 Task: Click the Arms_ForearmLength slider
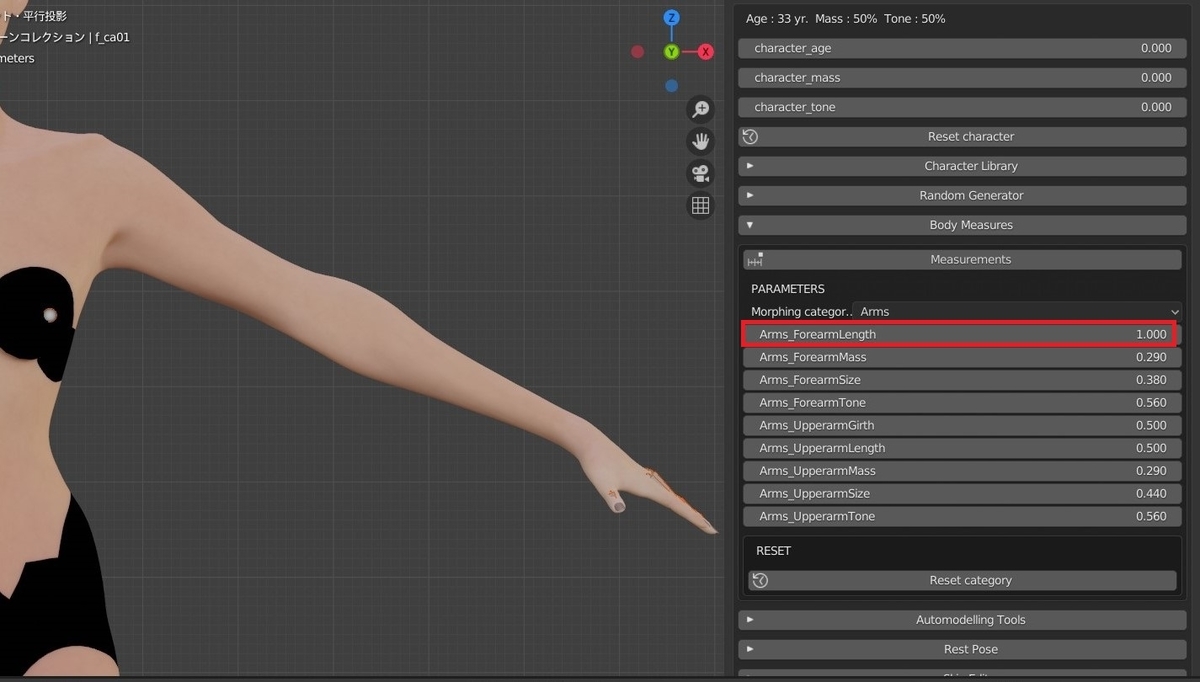click(x=961, y=334)
